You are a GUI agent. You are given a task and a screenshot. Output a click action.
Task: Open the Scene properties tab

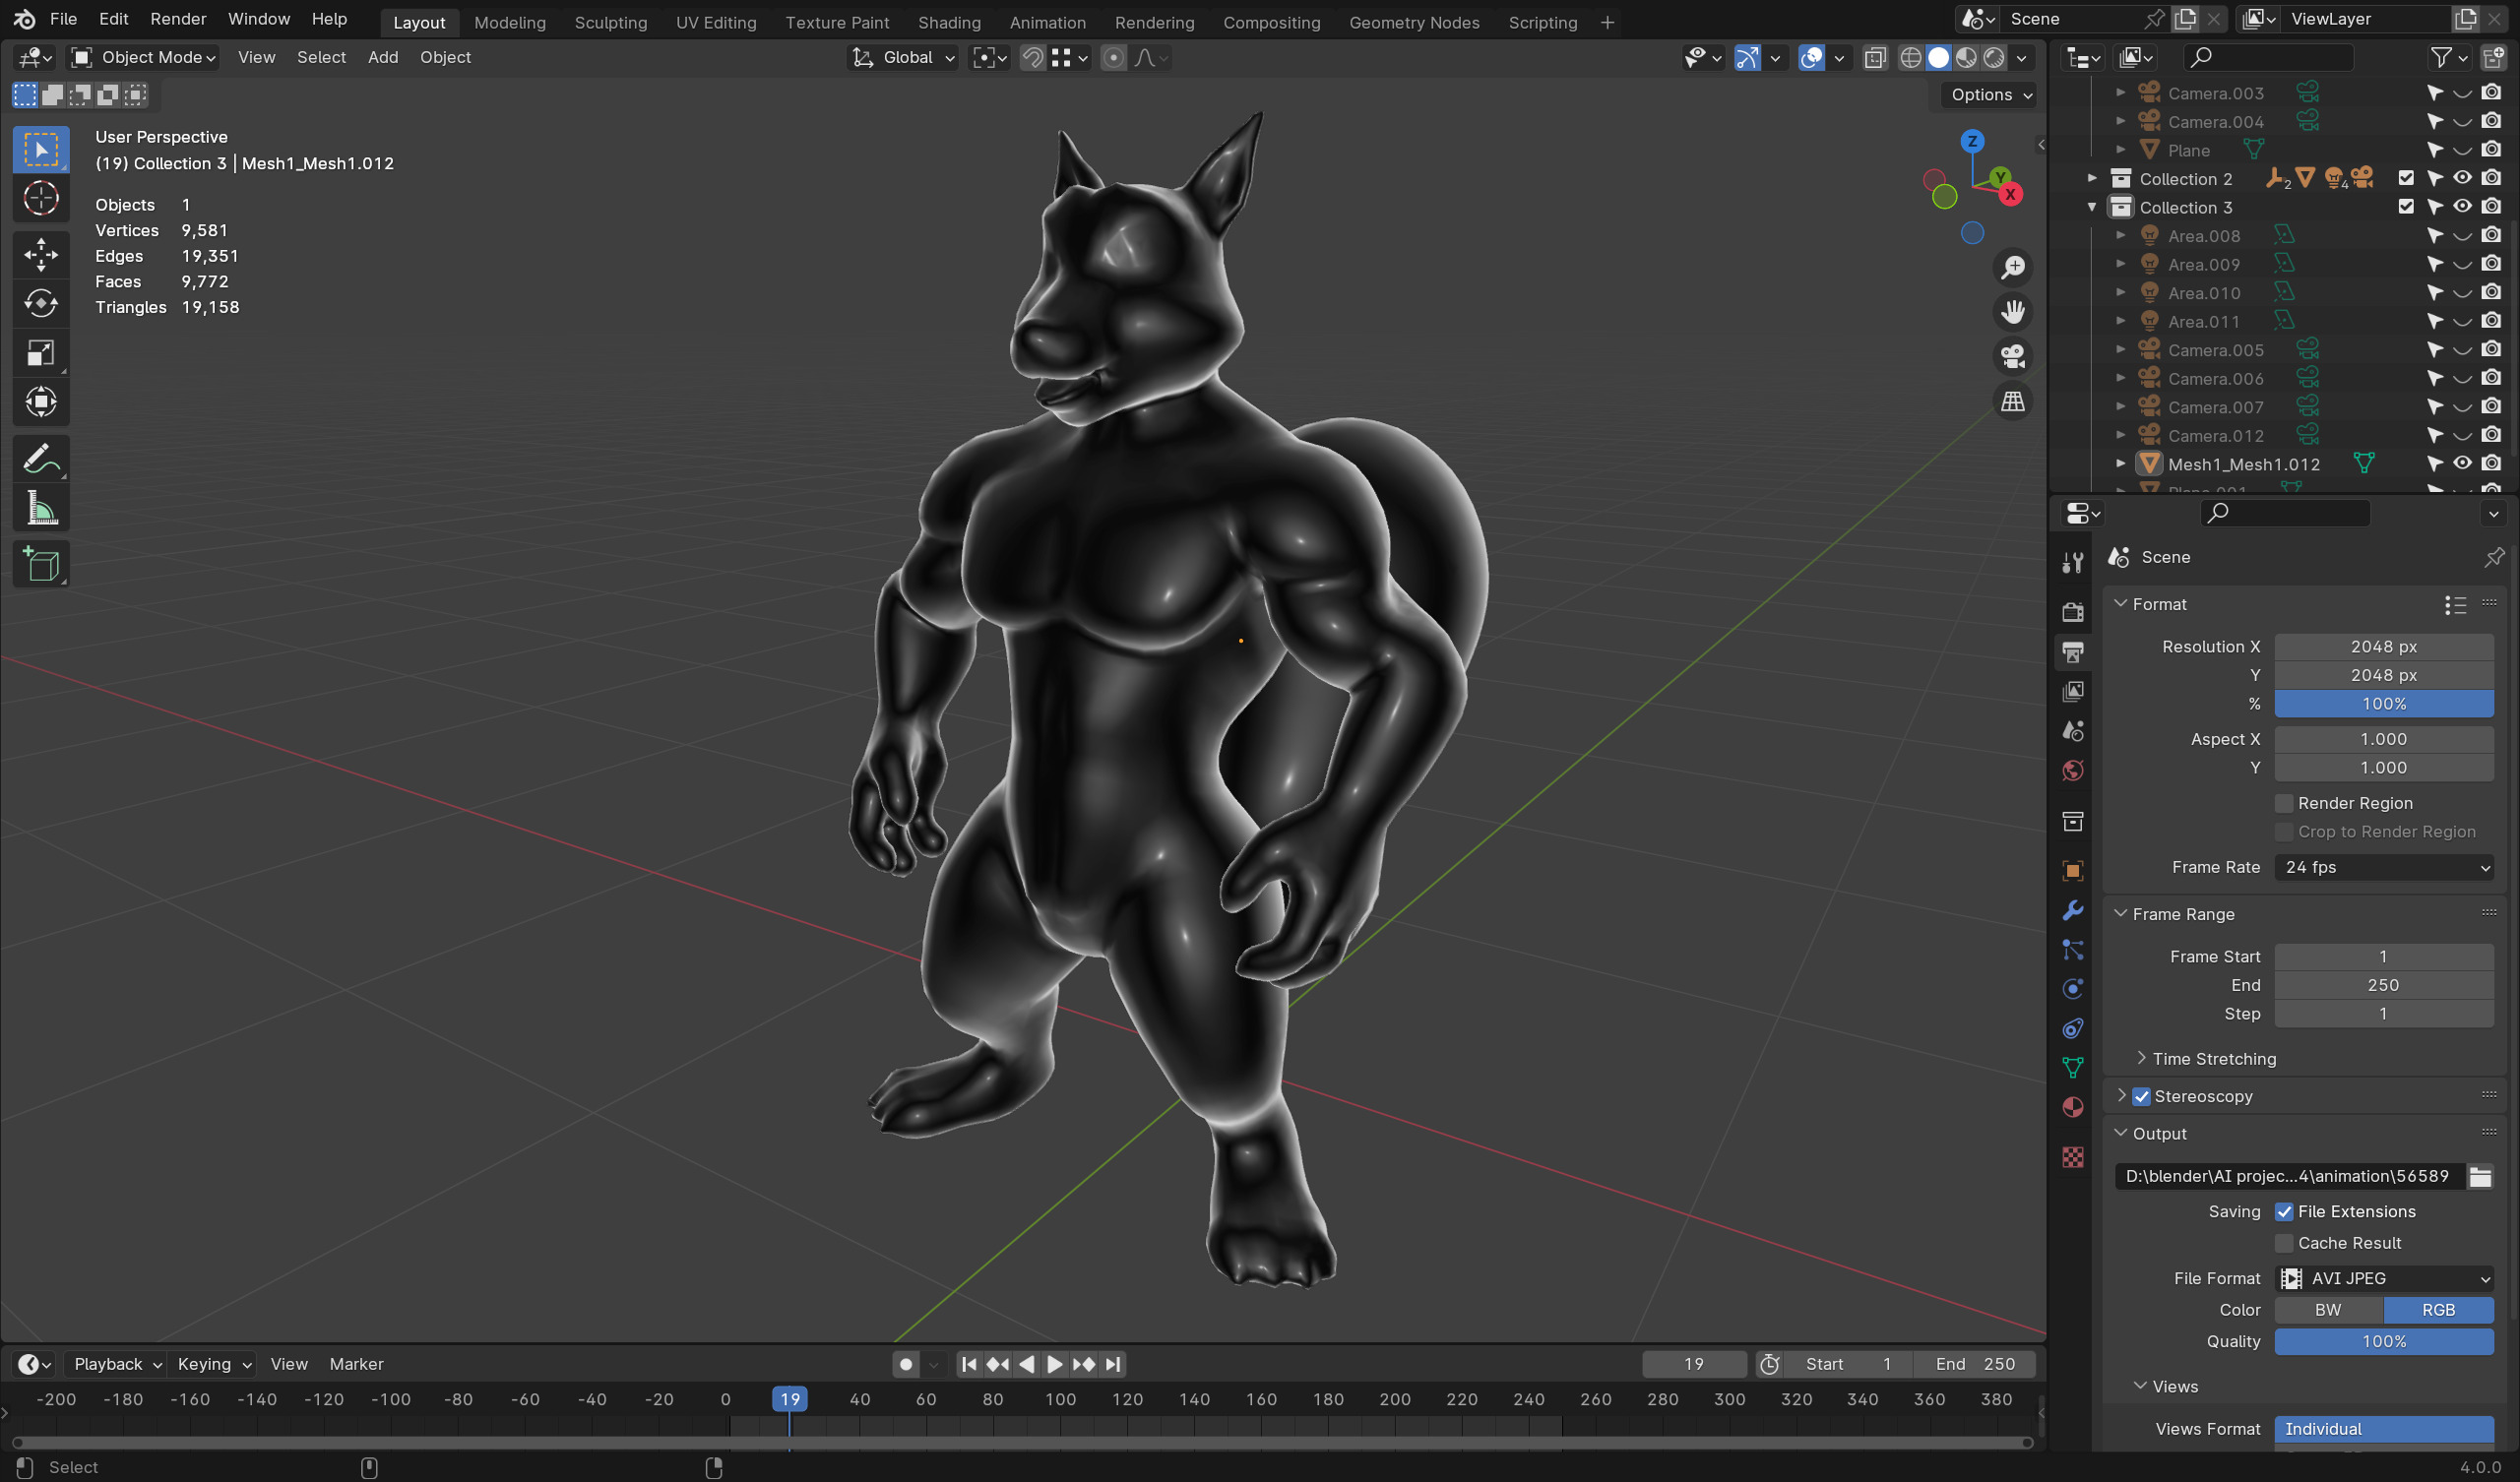[2073, 731]
